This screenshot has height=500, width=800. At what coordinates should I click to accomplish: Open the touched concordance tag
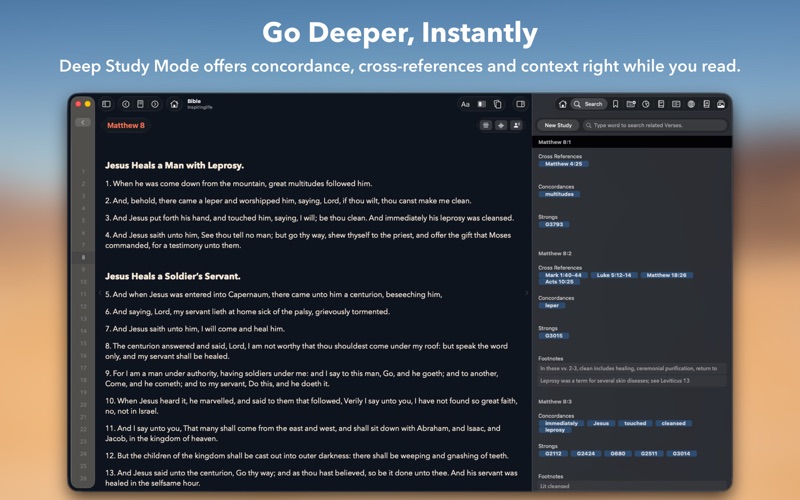[635, 423]
